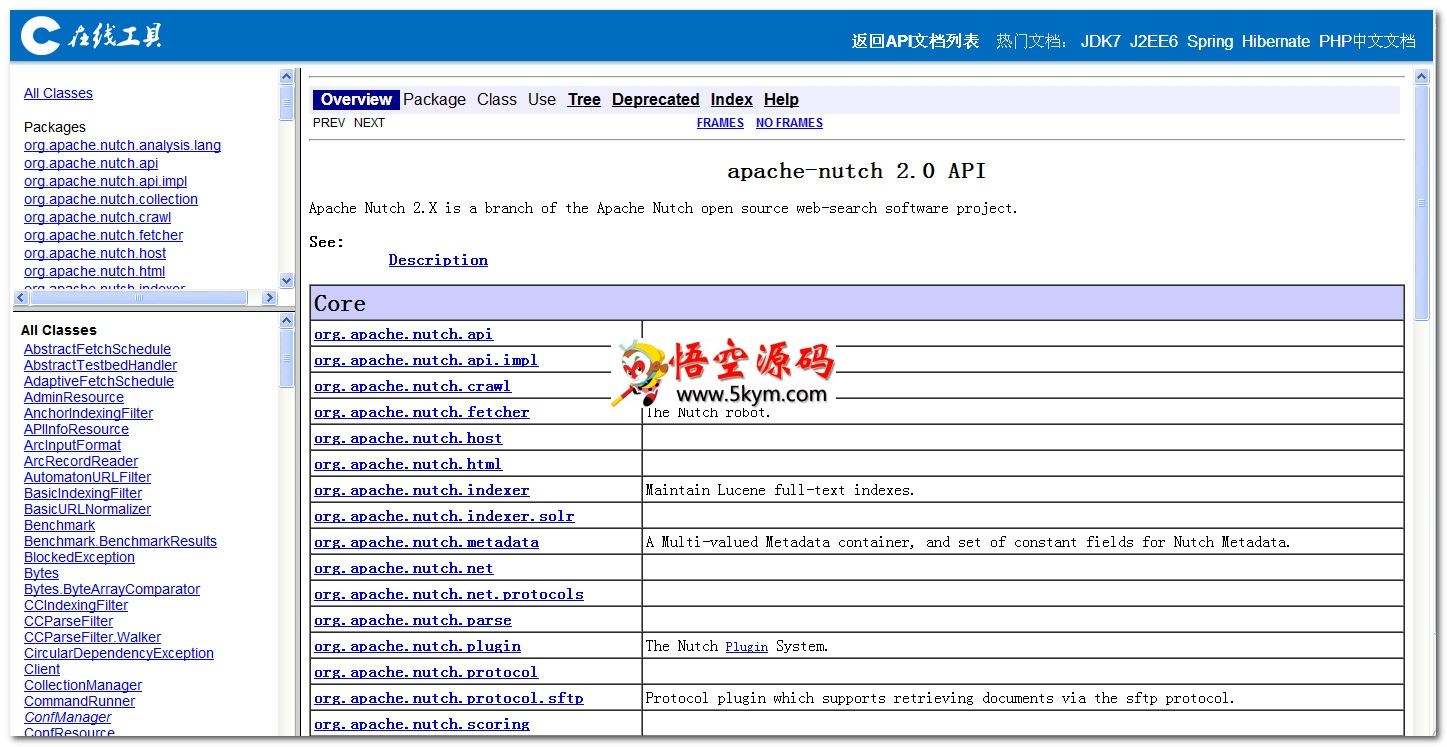Open org.apache.nutch.crawl in Core table
This screenshot has width=1447, height=747.
click(x=412, y=386)
